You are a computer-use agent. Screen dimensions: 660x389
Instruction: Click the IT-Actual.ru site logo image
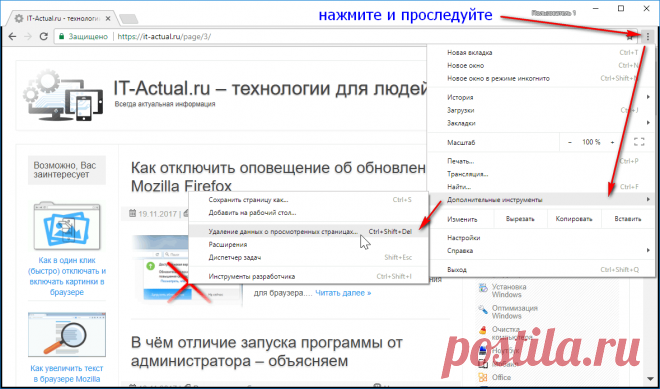(63, 96)
